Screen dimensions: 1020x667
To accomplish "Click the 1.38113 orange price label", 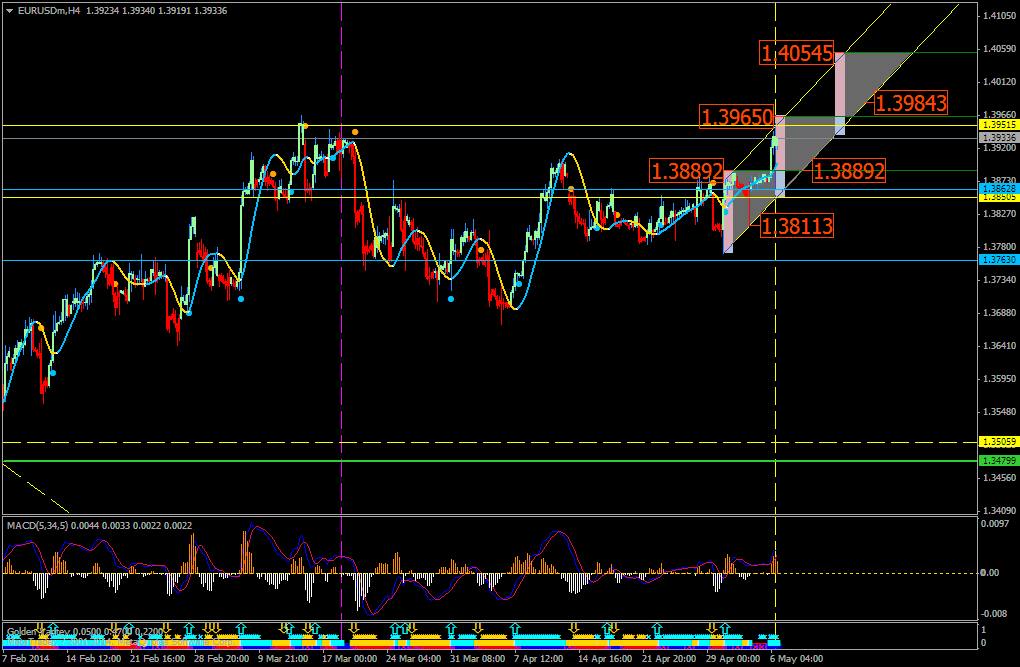I will click(x=796, y=226).
